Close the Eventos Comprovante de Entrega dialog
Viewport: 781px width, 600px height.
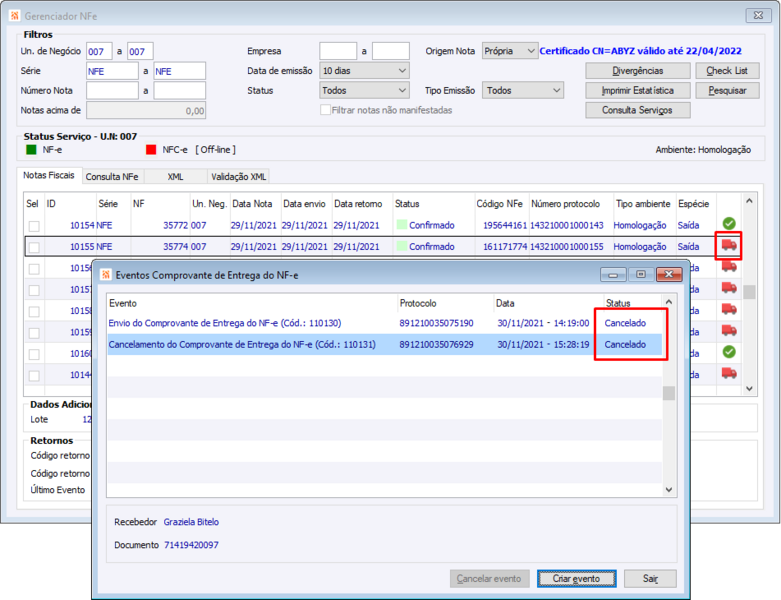[669, 274]
